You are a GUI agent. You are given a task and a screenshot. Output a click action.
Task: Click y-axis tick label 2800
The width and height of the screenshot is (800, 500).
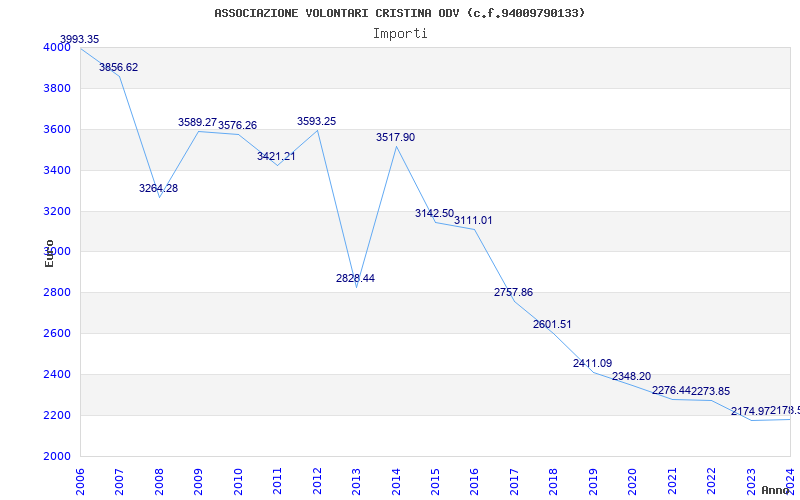click(57, 292)
